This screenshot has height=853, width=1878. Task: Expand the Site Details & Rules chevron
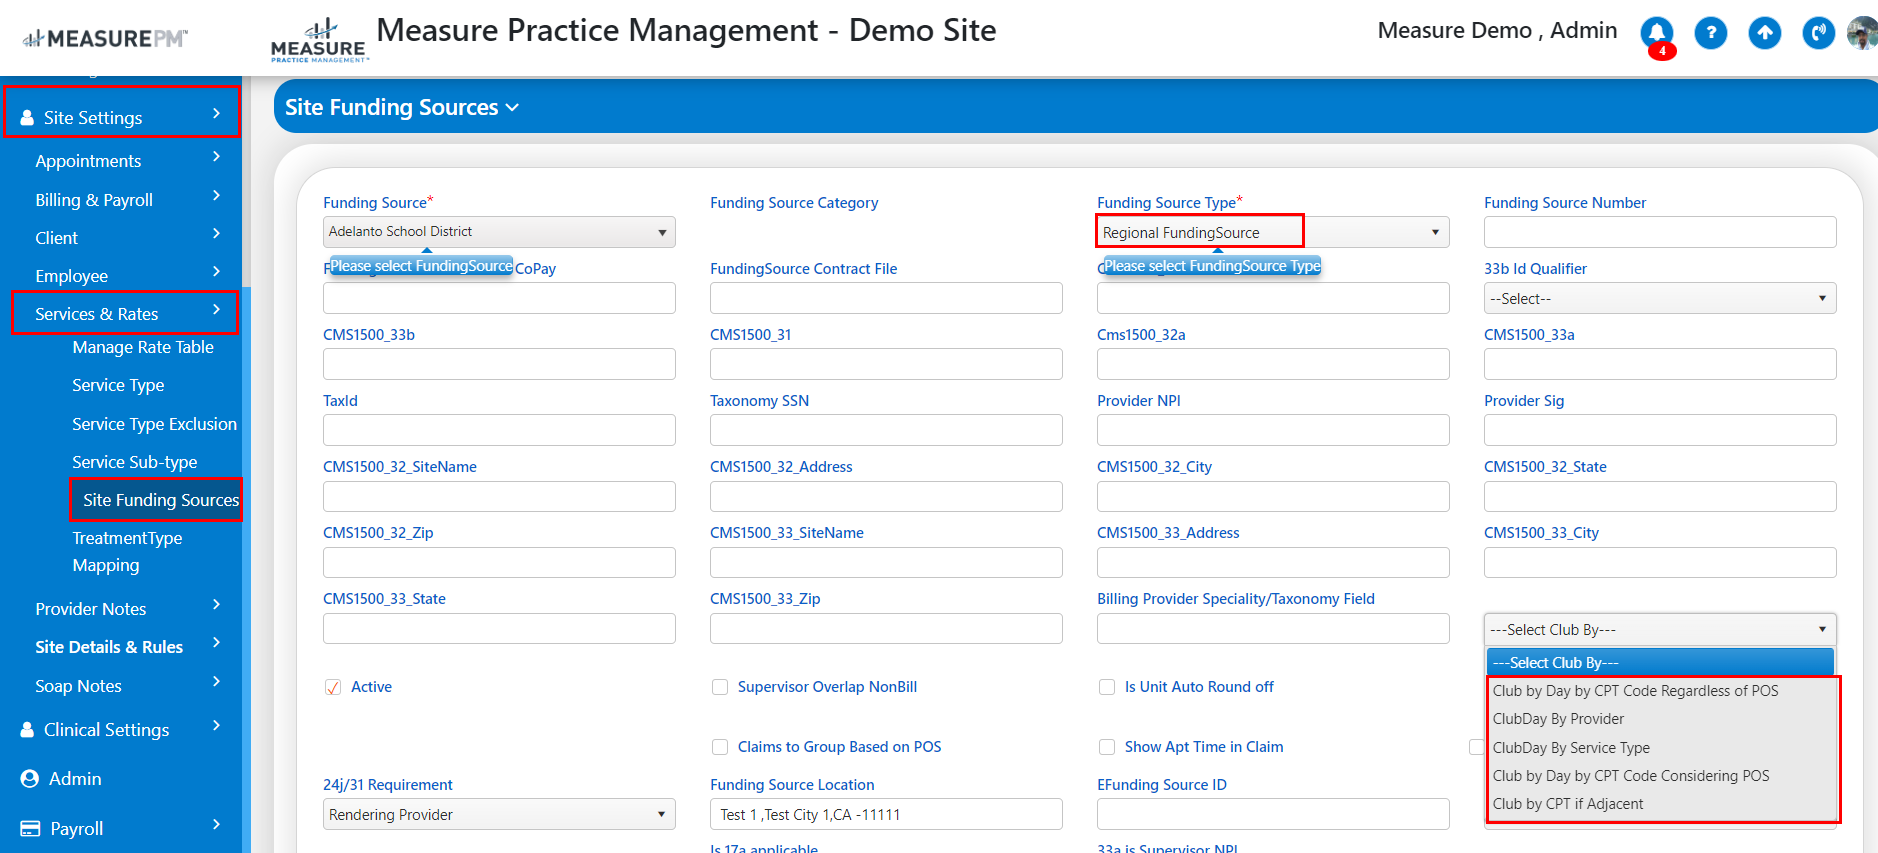pyautogui.click(x=216, y=643)
